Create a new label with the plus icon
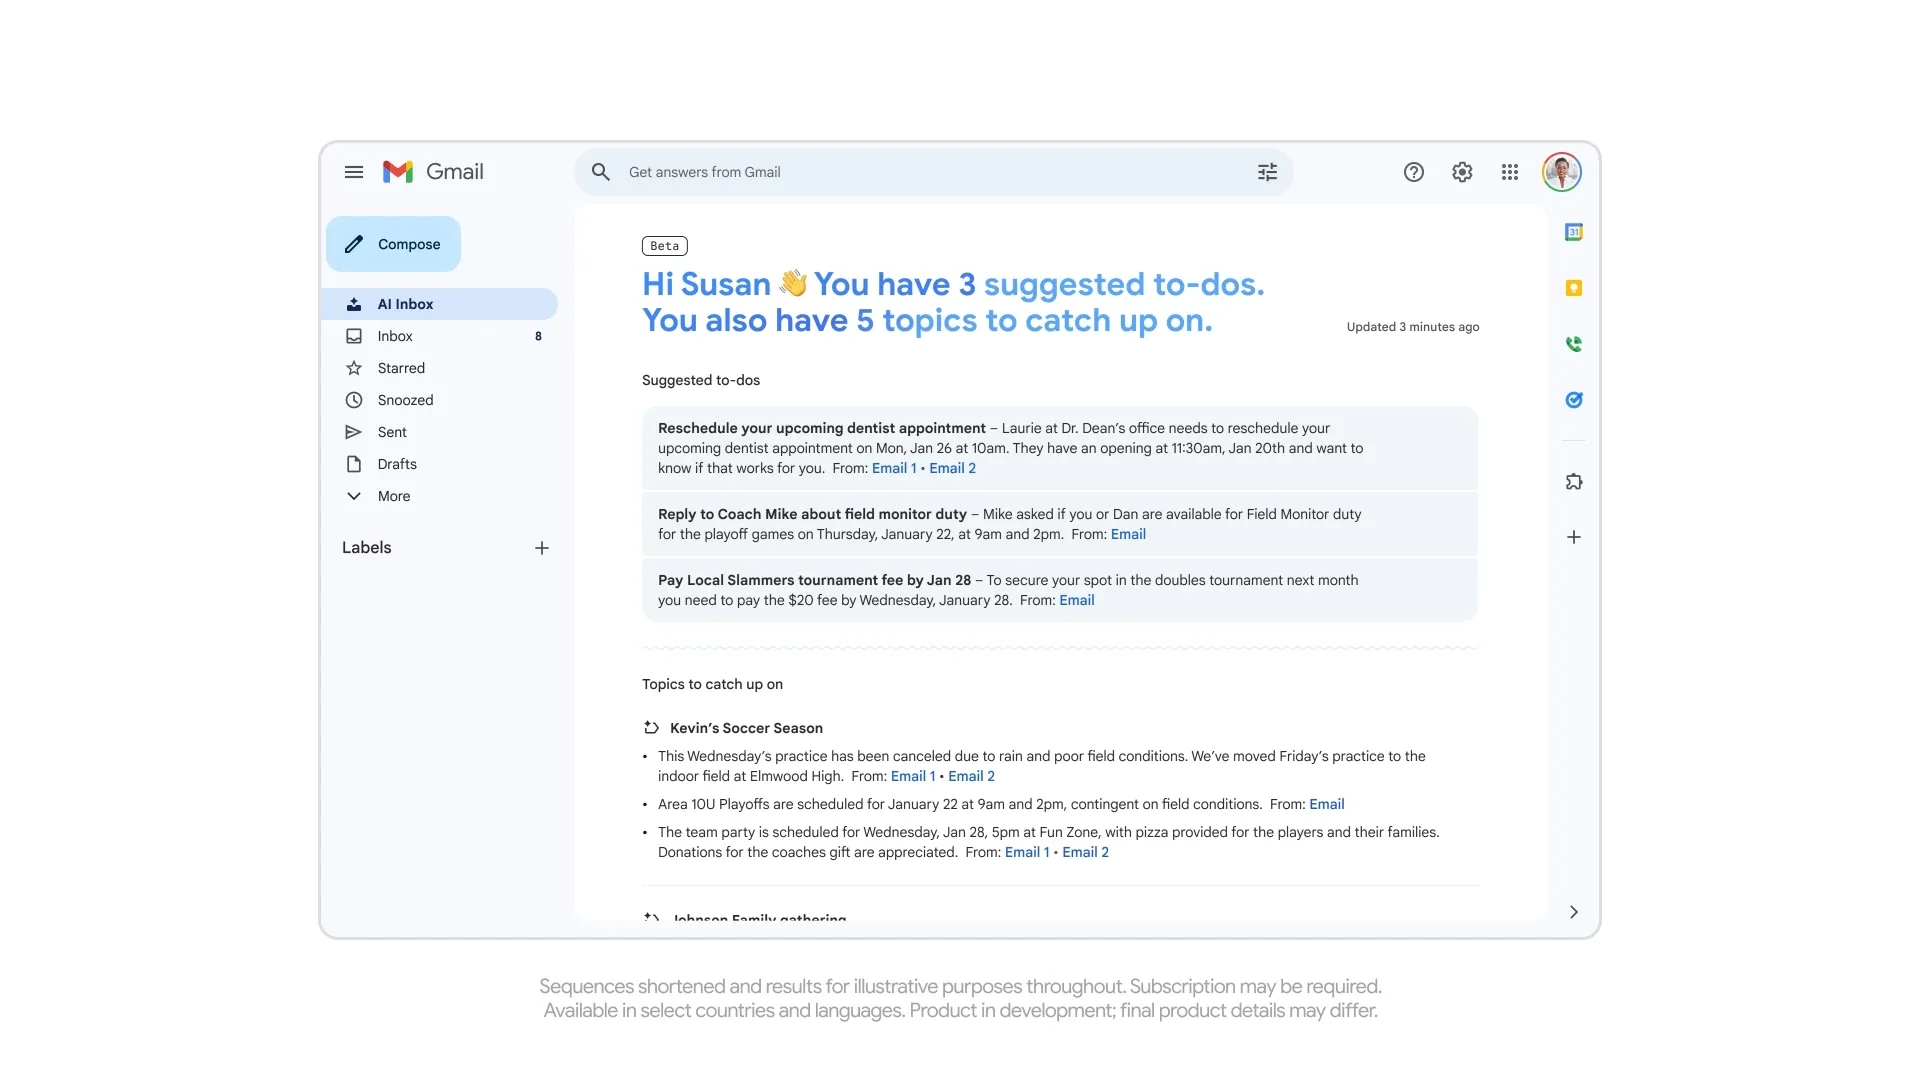This screenshot has height=1080, width=1920. tap(542, 548)
